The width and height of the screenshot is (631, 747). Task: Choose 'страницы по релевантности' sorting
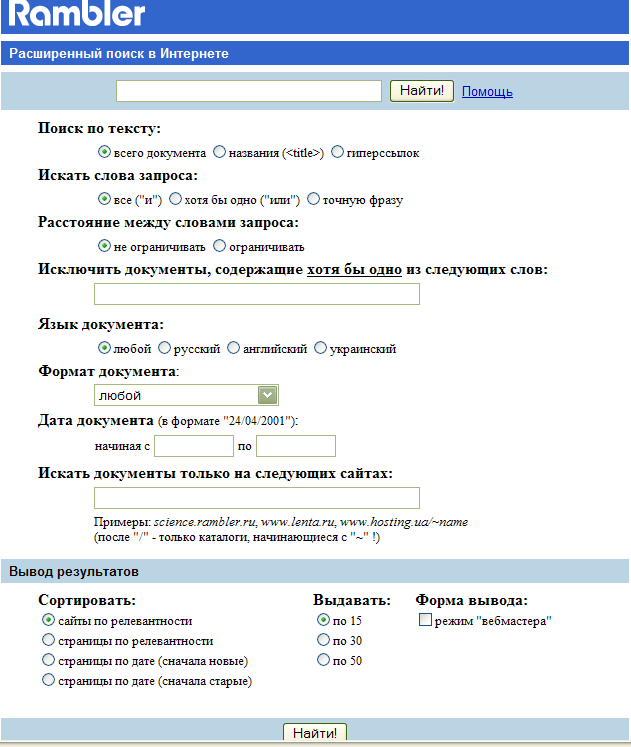coord(48,640)
